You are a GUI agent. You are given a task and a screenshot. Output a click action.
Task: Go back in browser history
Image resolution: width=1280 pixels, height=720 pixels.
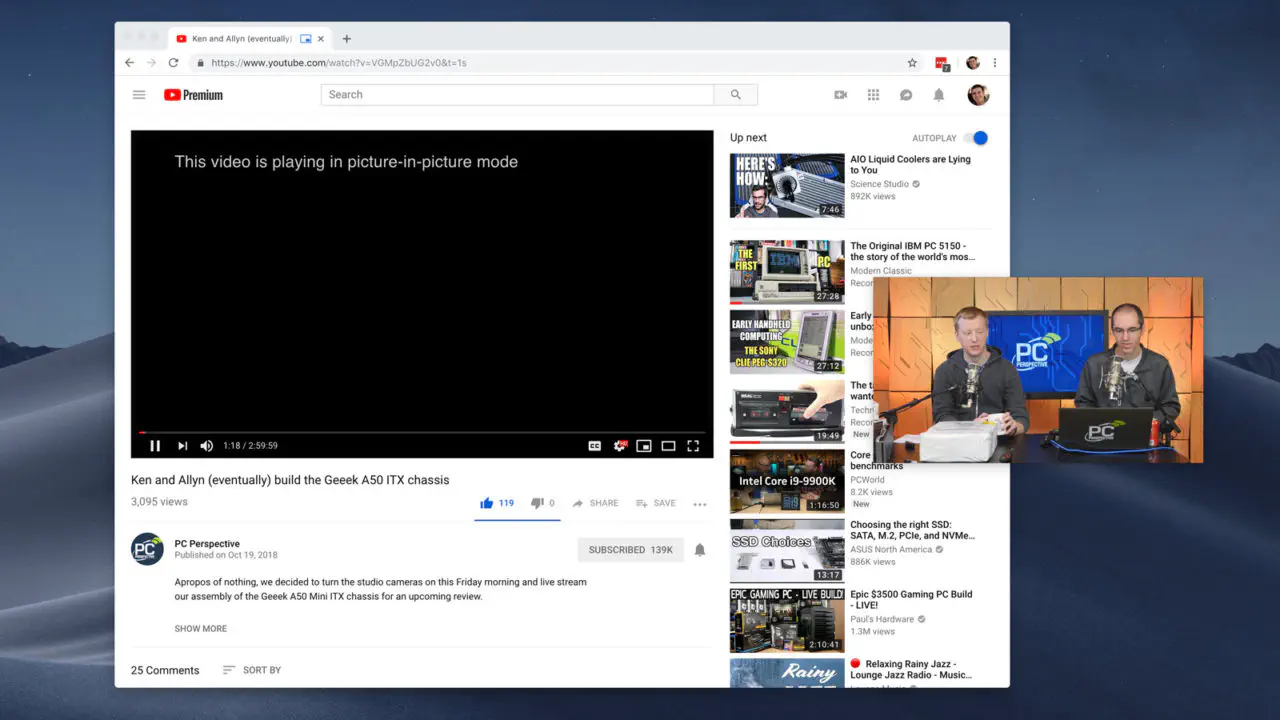[x=129, y=63]
